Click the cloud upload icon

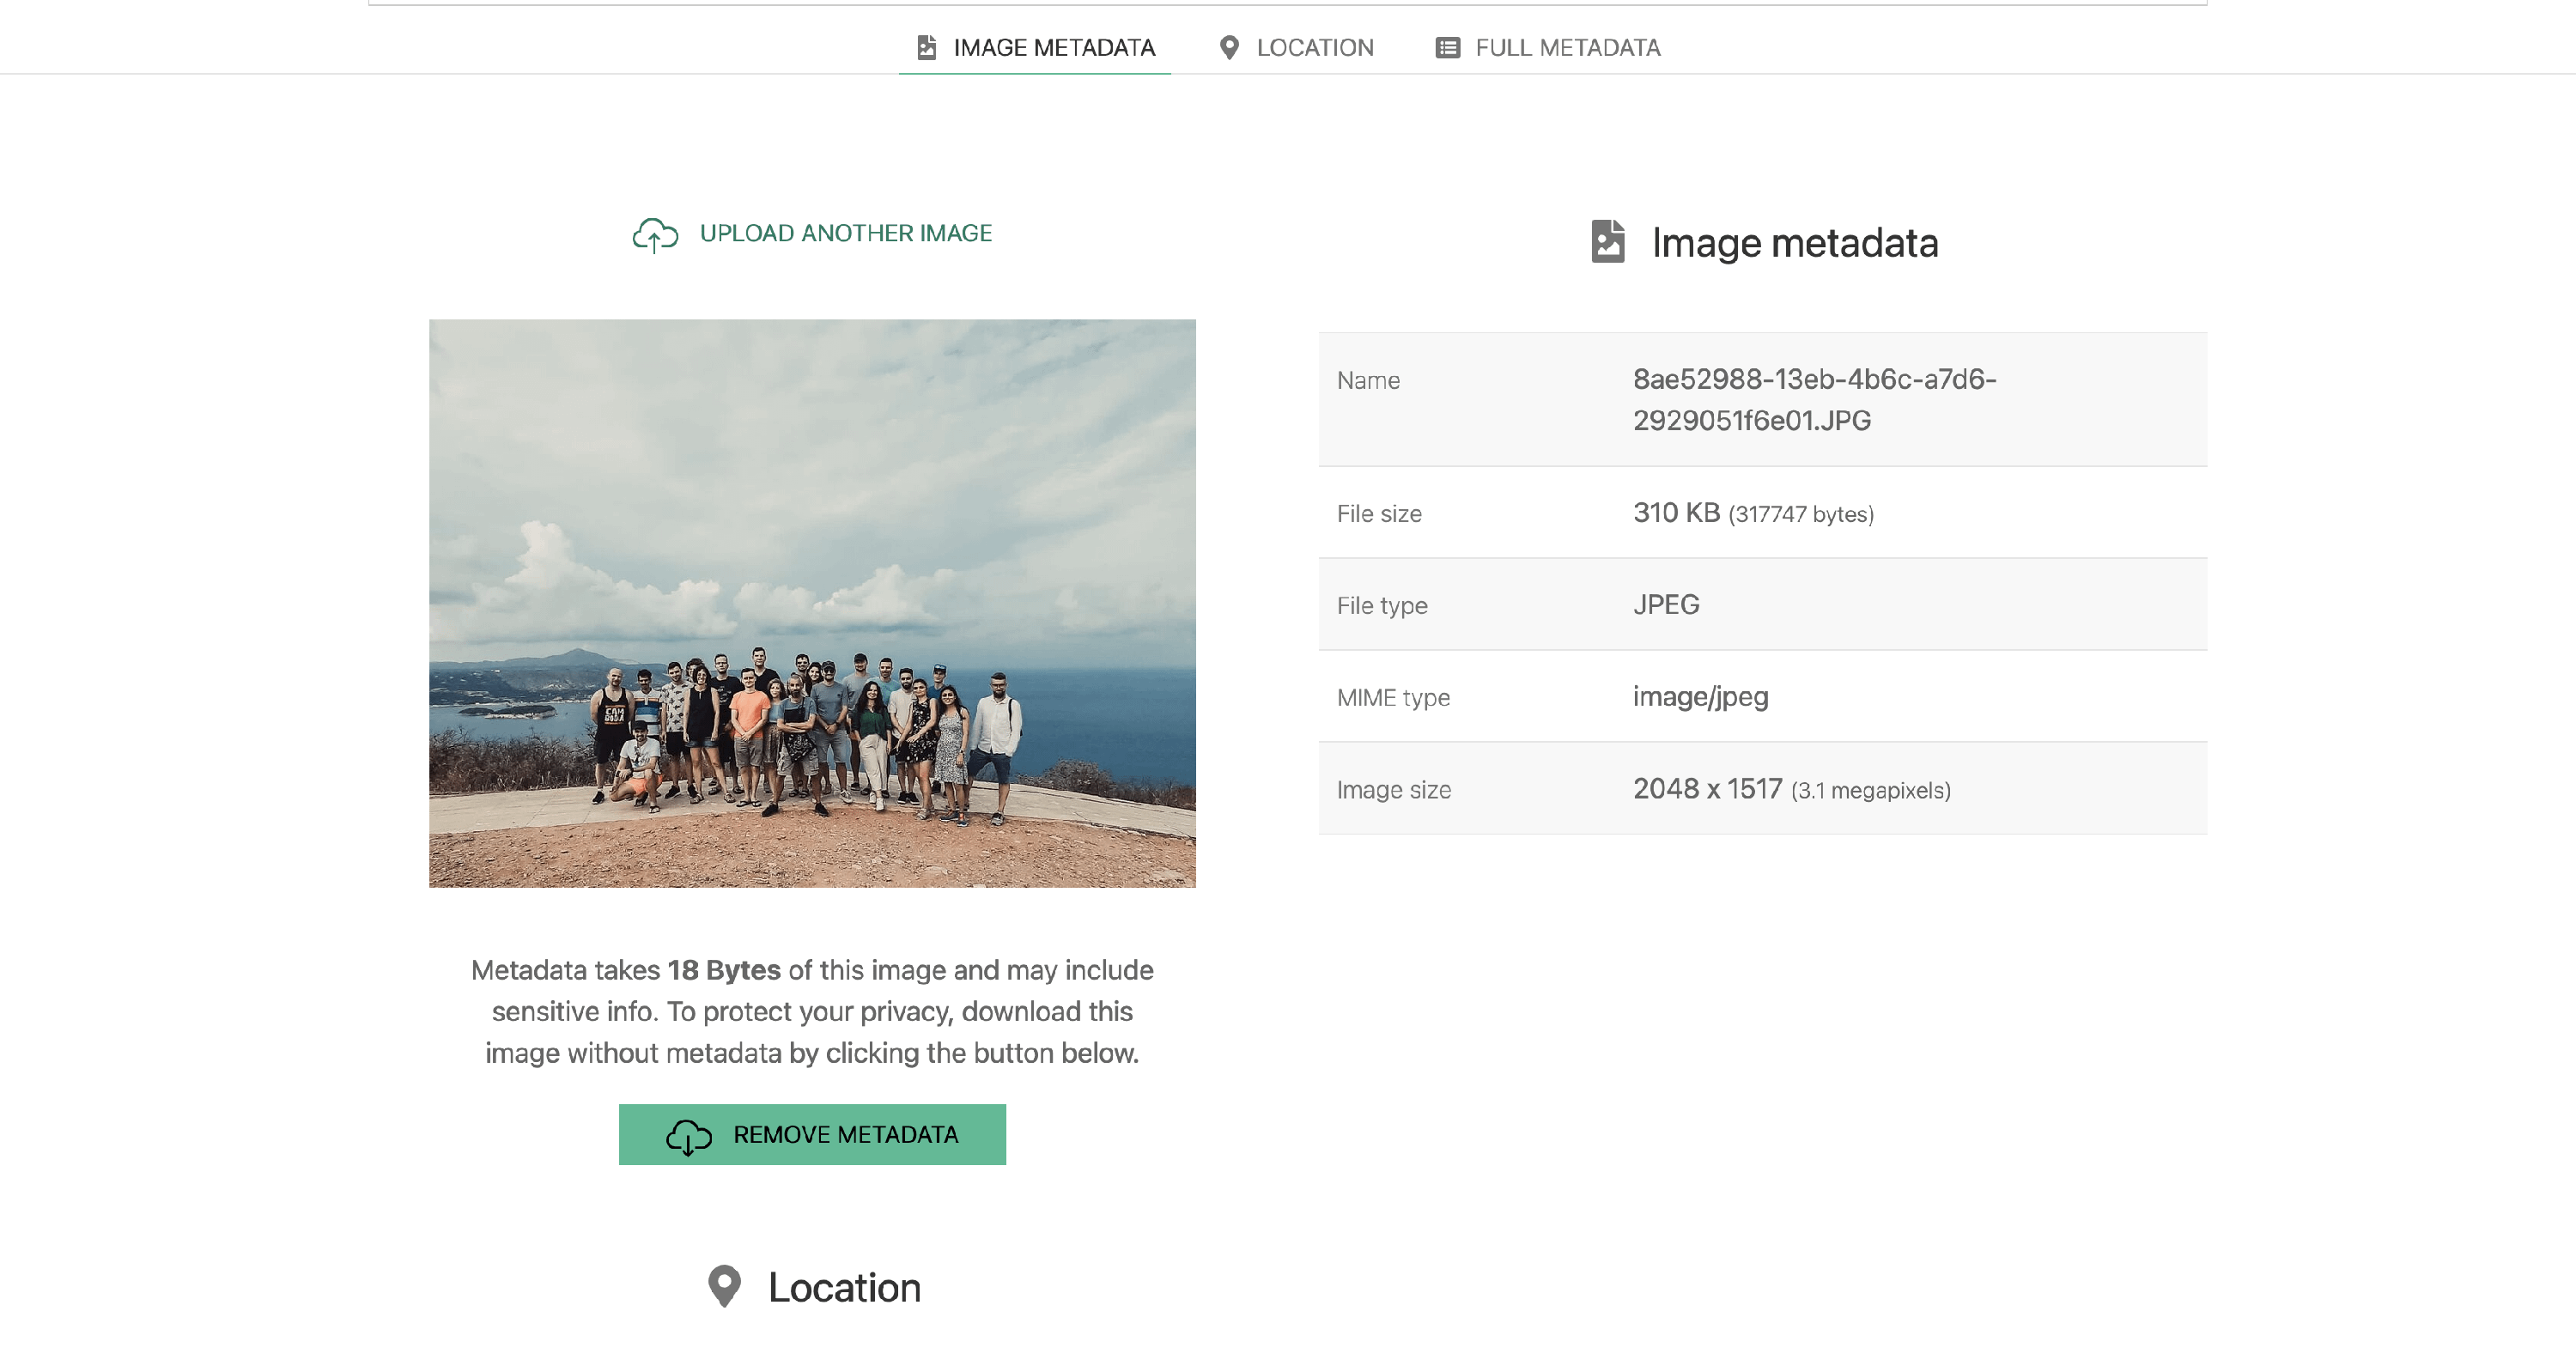(655, 235)
